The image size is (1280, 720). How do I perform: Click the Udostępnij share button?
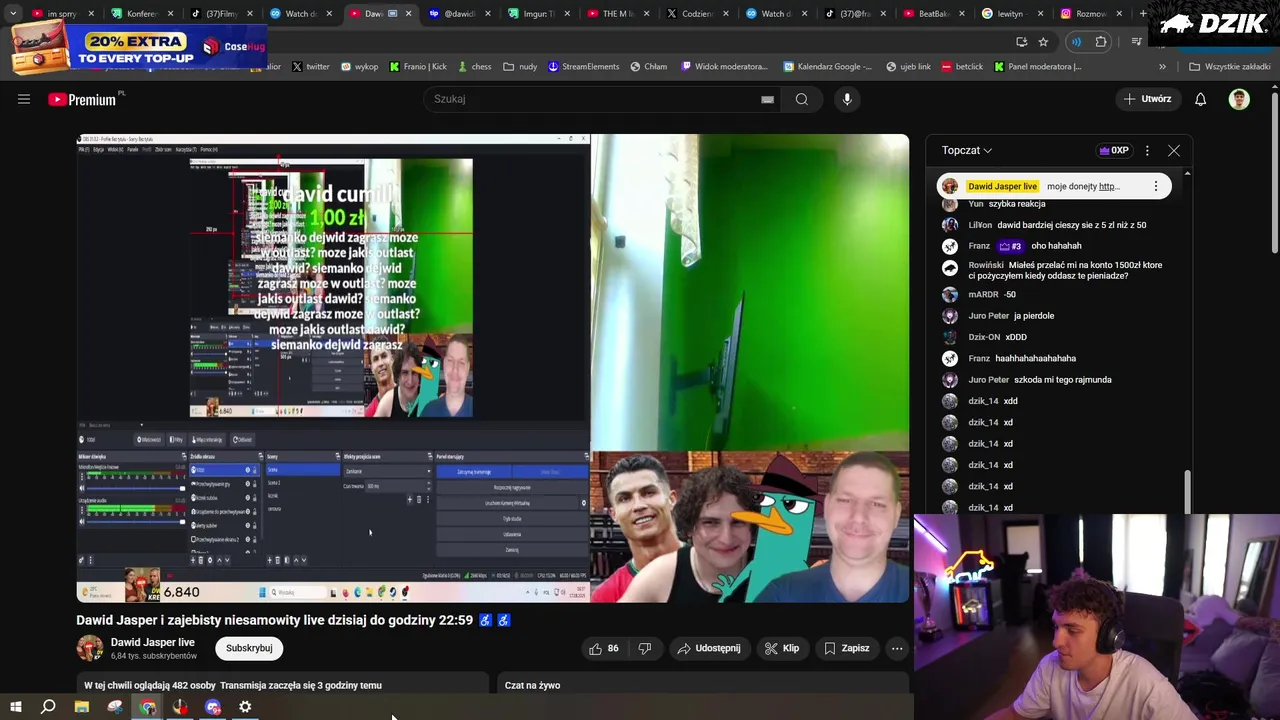pyautogui.click(x=709, y=648)
